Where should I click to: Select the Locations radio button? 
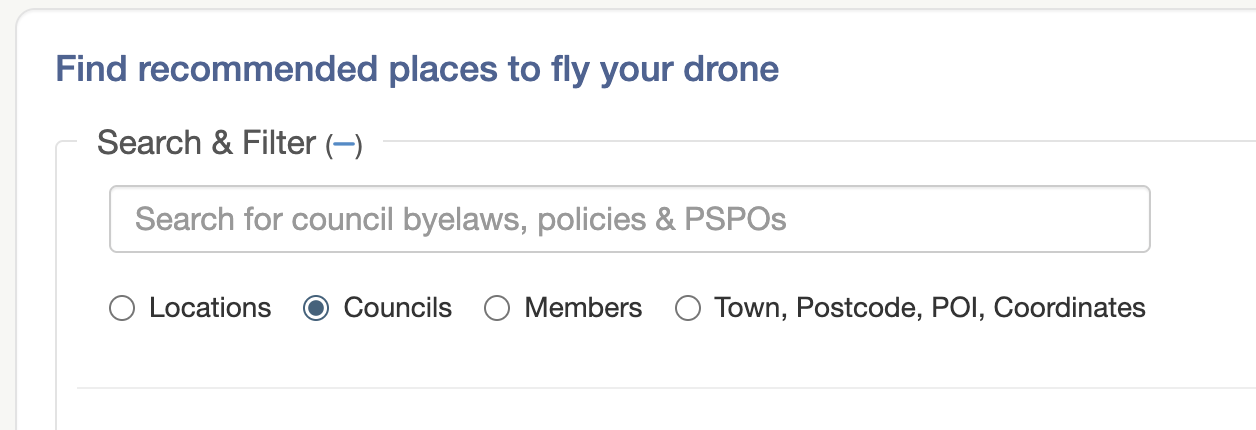pyautogui.click(x=122, y=309)
